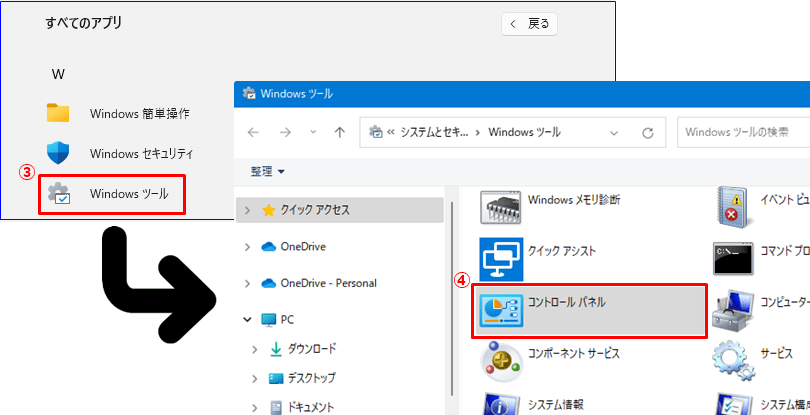810x415 pixels.
Task: Click the サービス gears icon
Action: 735,360
